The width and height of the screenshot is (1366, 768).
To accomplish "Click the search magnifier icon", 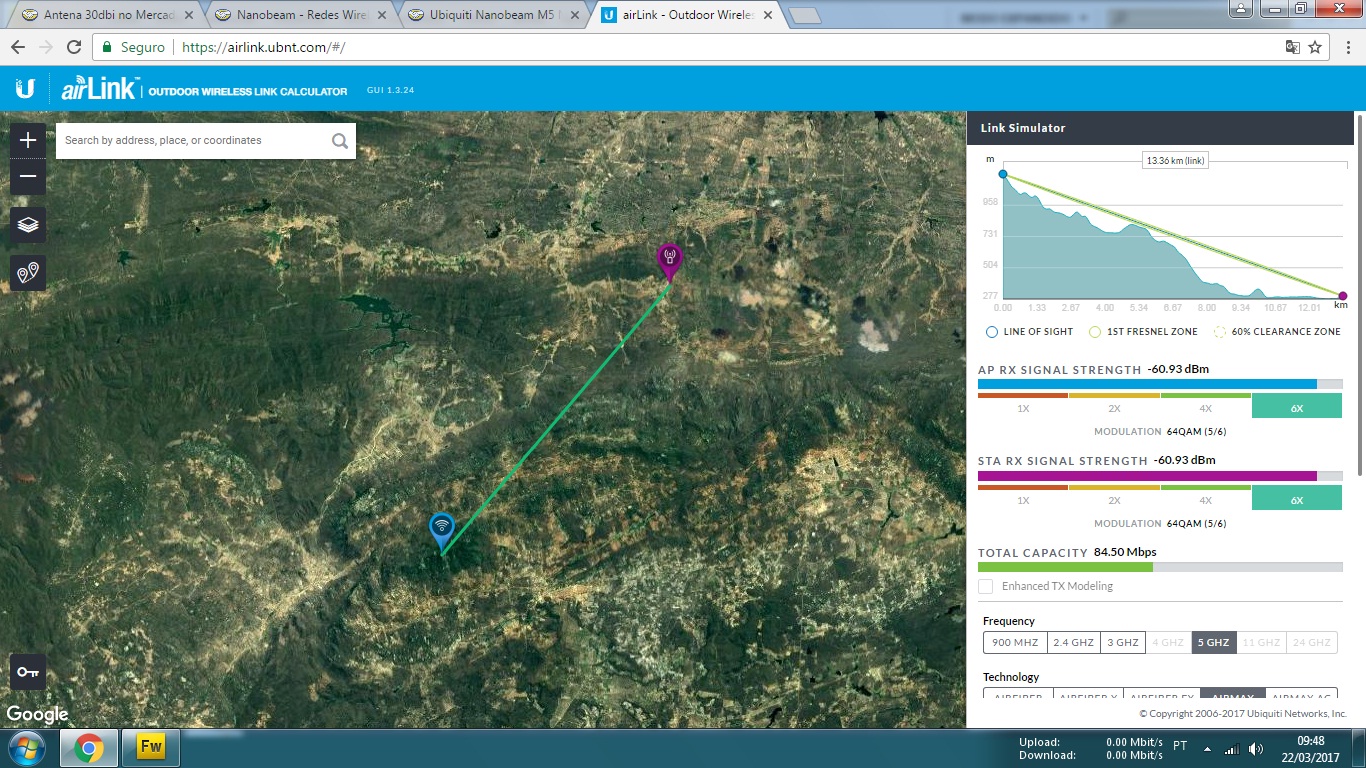I will coord(340,141).
